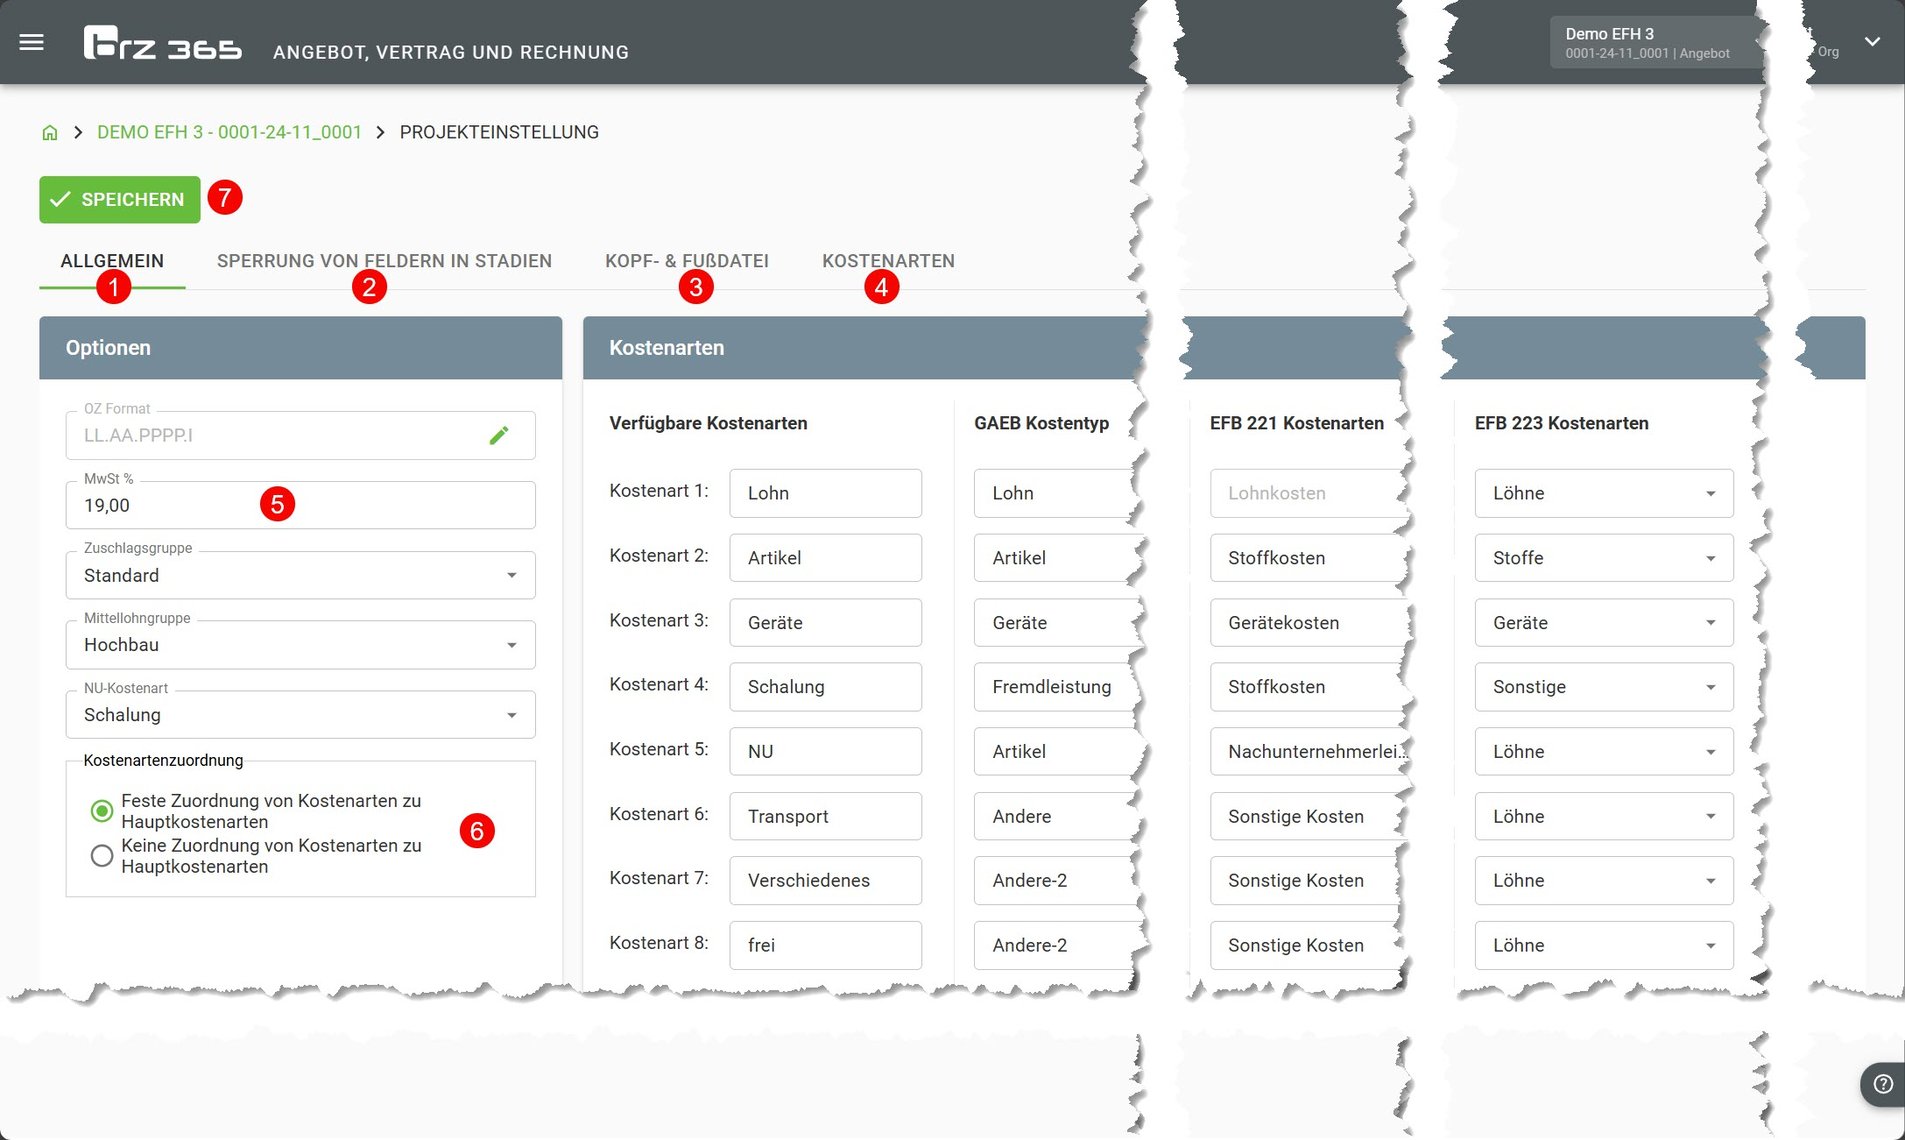The width and height of the screenshot is (1905, 1140).
Task: Switch to Sperrung von Feldern in Stadien tab
Action: 384,261
